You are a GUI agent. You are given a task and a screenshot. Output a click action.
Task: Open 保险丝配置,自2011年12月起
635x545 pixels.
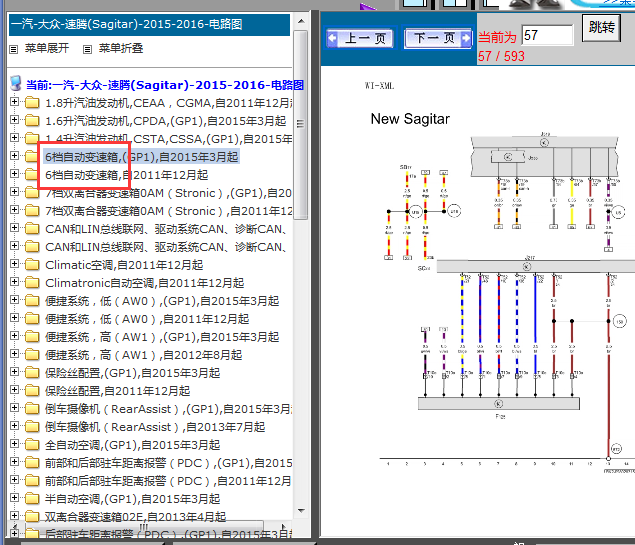coord(117,391)
